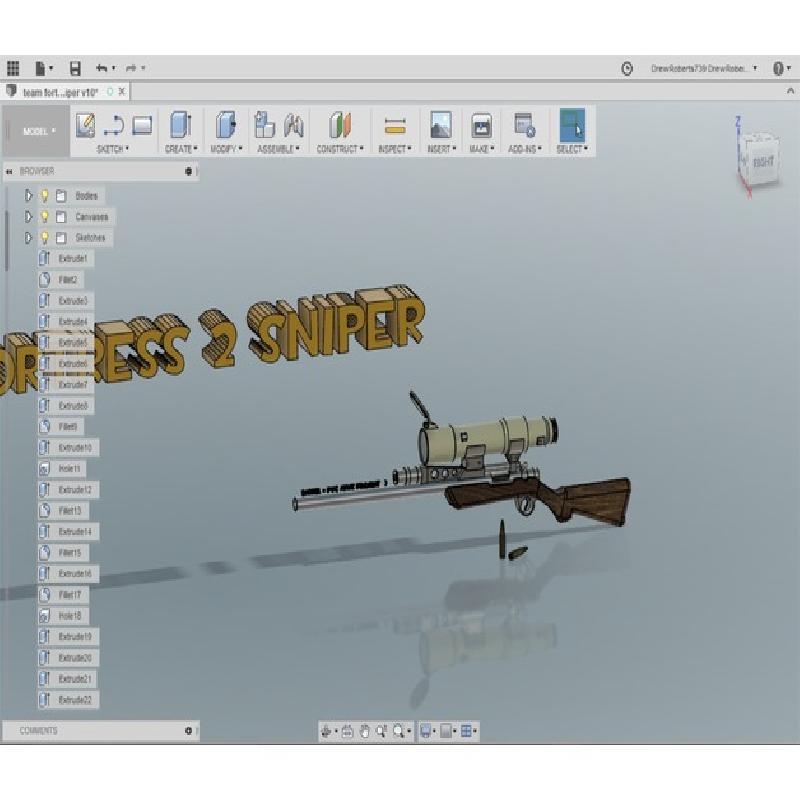
Task: Click the Undo arrow
Action: pyautogui.click(x=102, y=68)
